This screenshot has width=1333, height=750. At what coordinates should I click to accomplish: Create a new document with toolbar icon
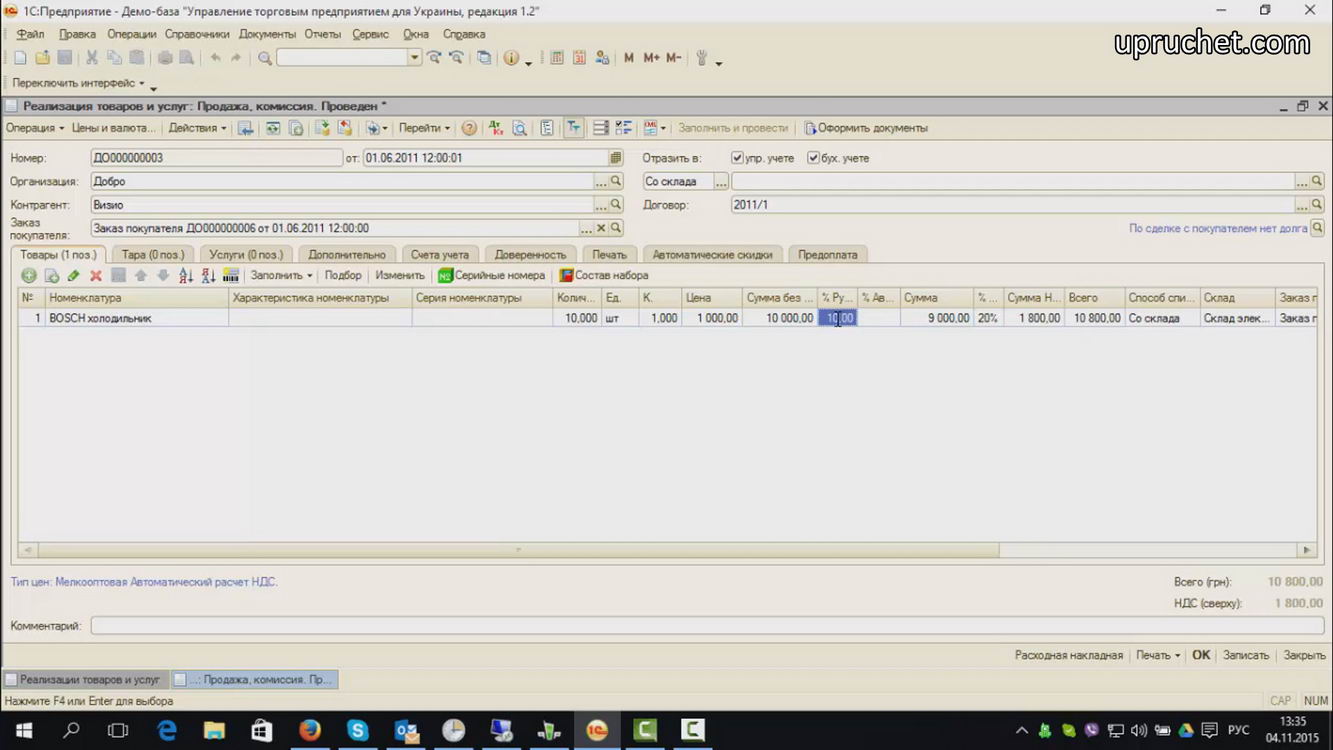[x=20, y=58]
